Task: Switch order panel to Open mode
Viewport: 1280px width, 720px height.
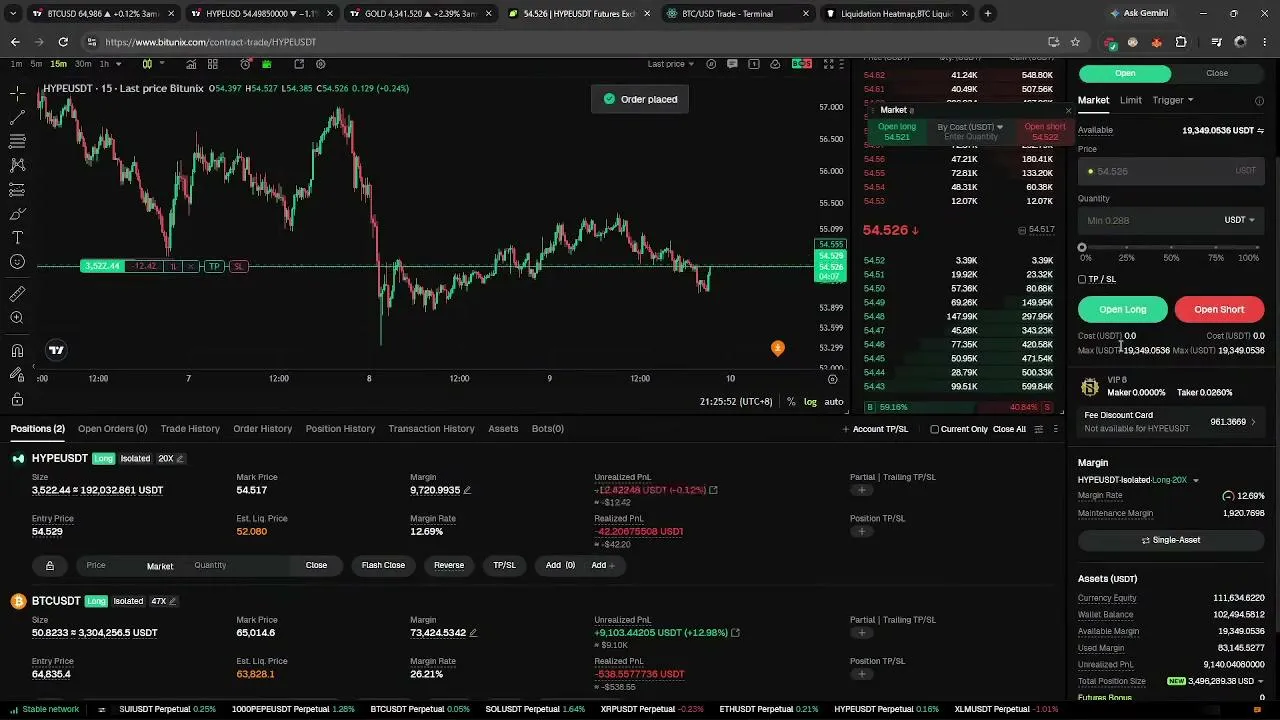Action: [1125, 73]
